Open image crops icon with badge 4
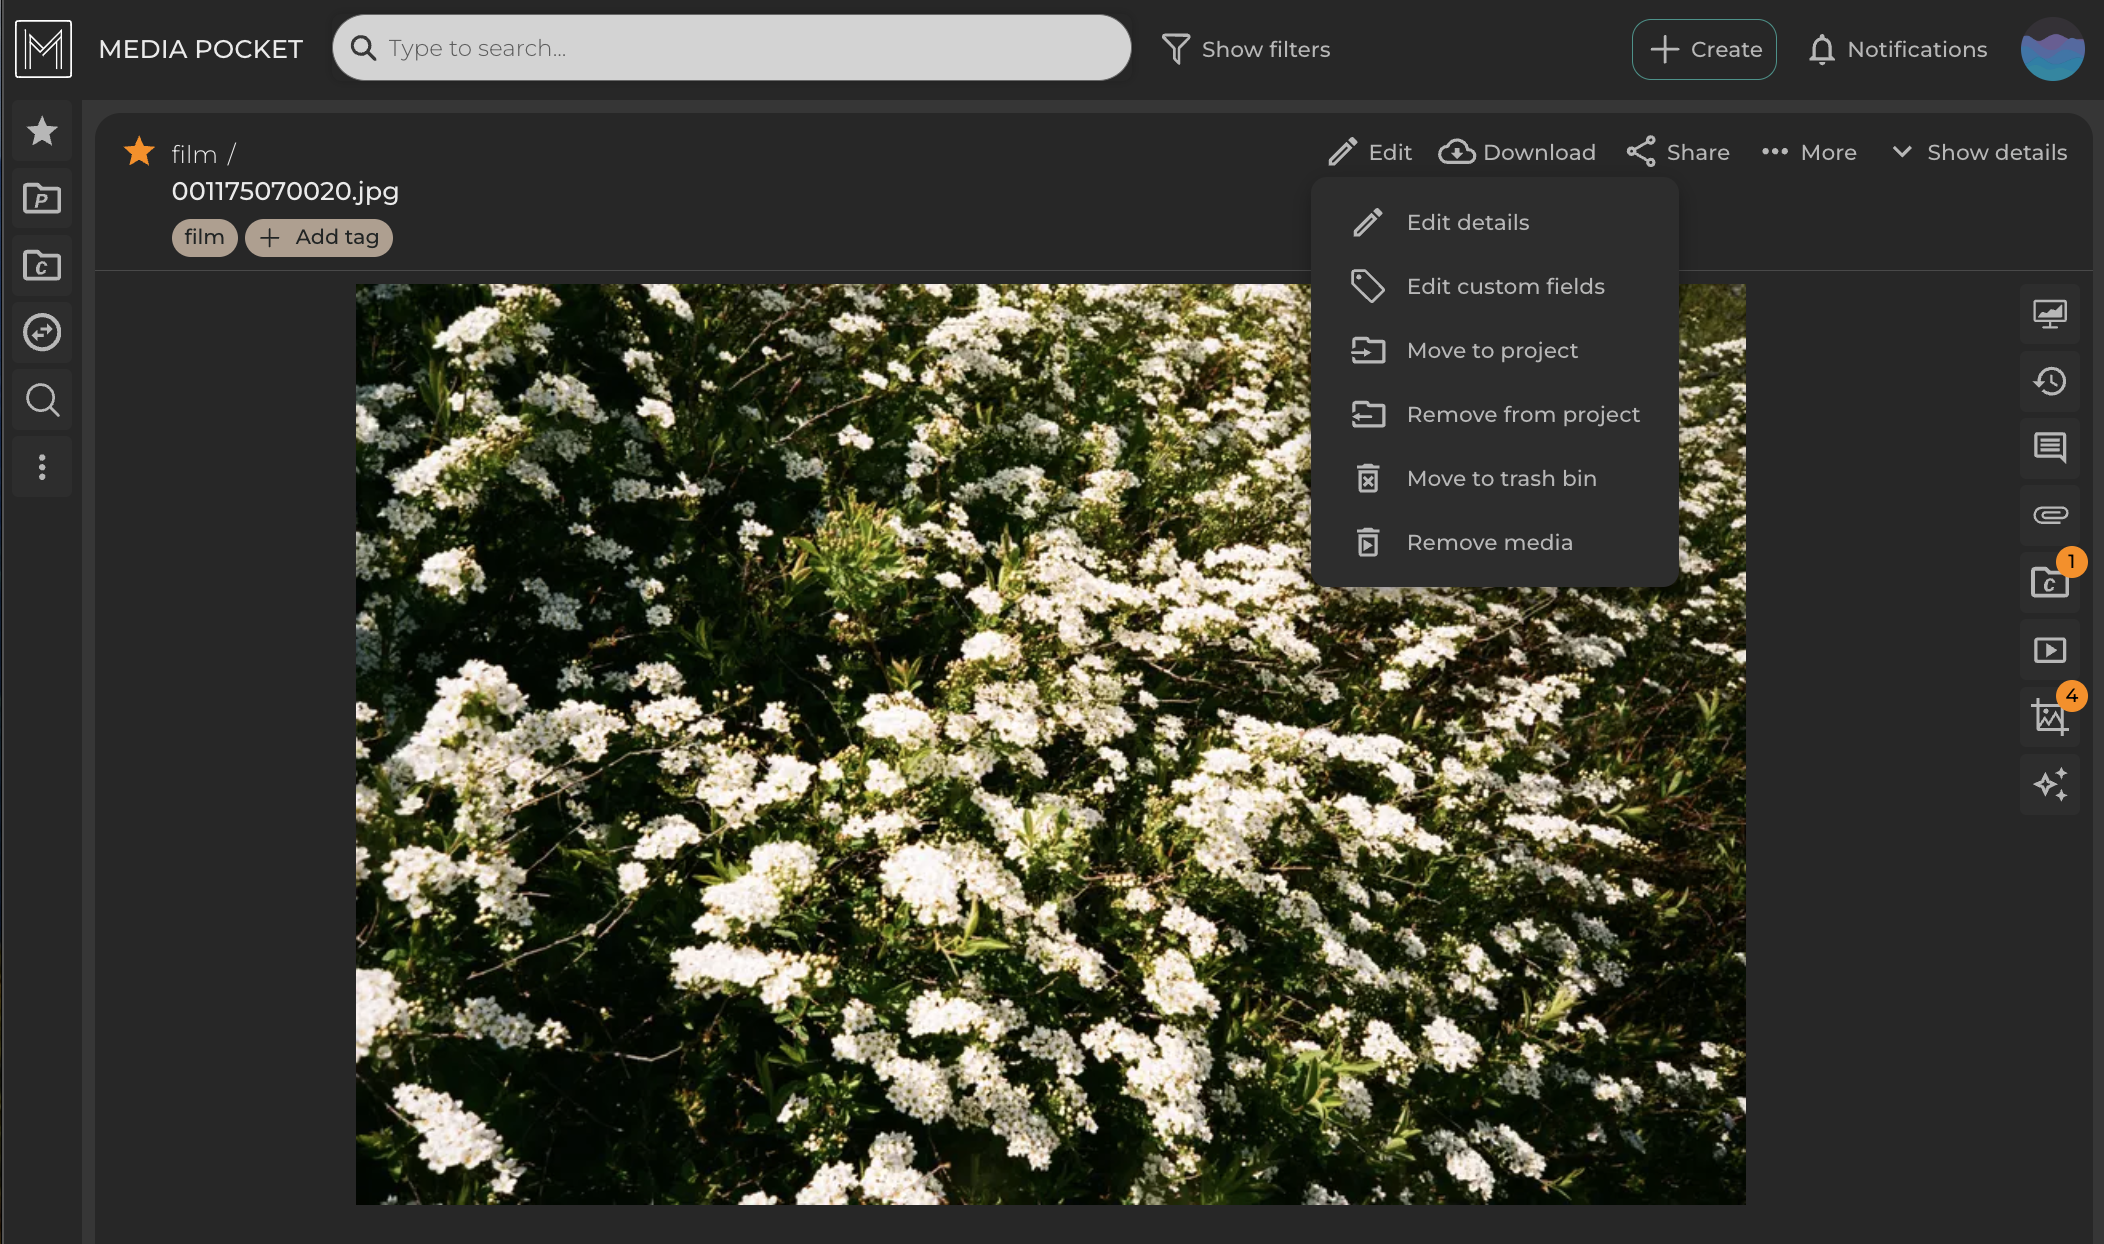Image resolution: width=2104 pixels, height=1244 pixels. click(2050, 716)
